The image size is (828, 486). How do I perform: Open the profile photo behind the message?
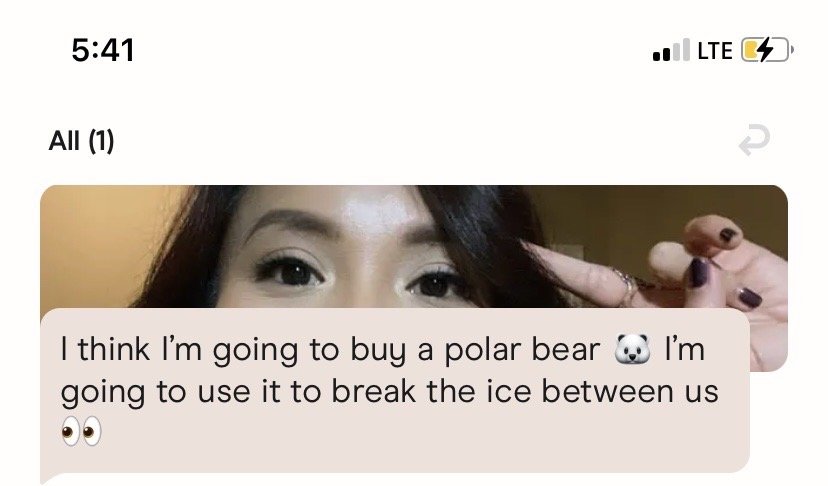(x=413, y=246)
